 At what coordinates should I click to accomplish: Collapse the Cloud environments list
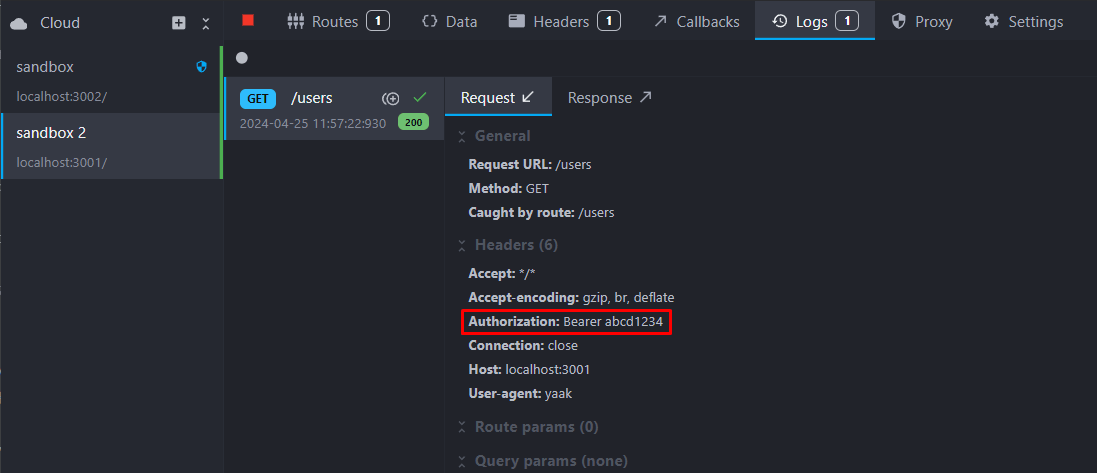tap(206, 22)
